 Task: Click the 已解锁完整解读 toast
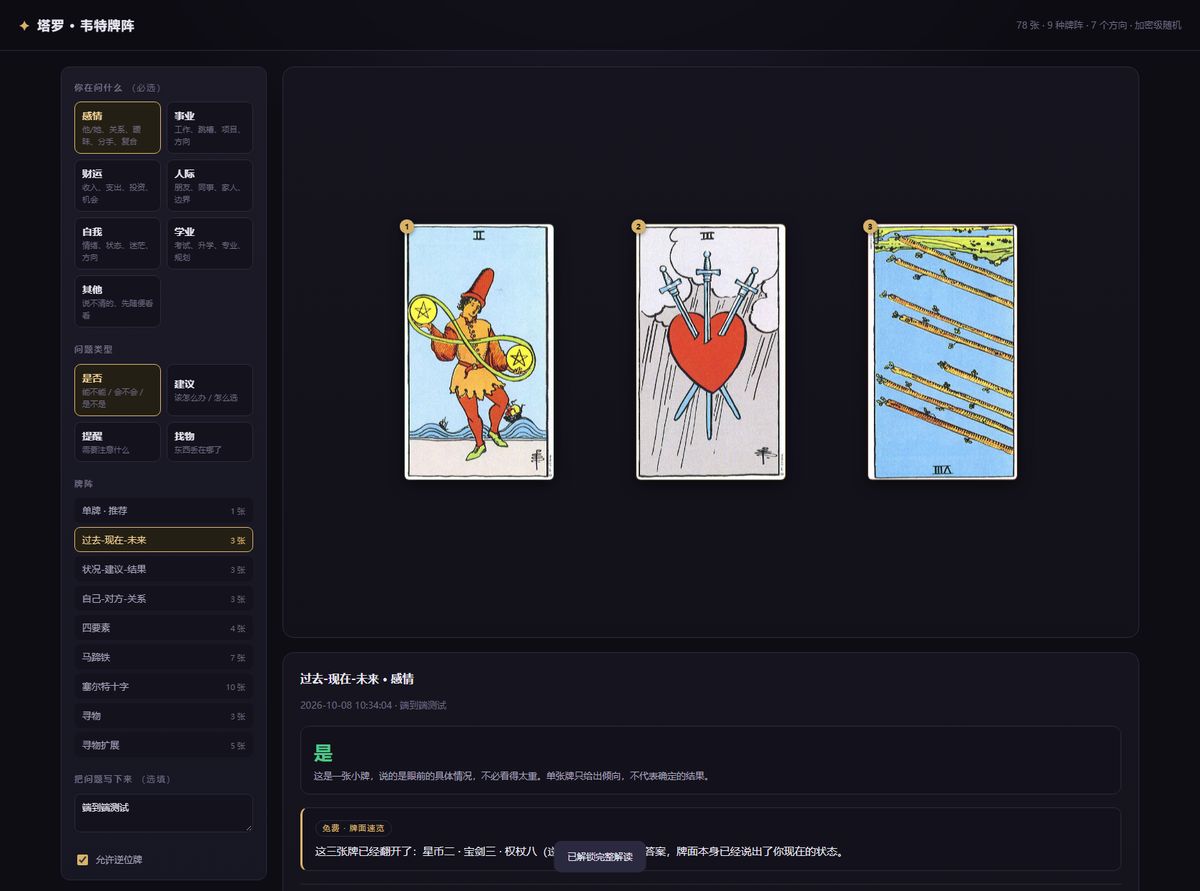pos(600,857)
